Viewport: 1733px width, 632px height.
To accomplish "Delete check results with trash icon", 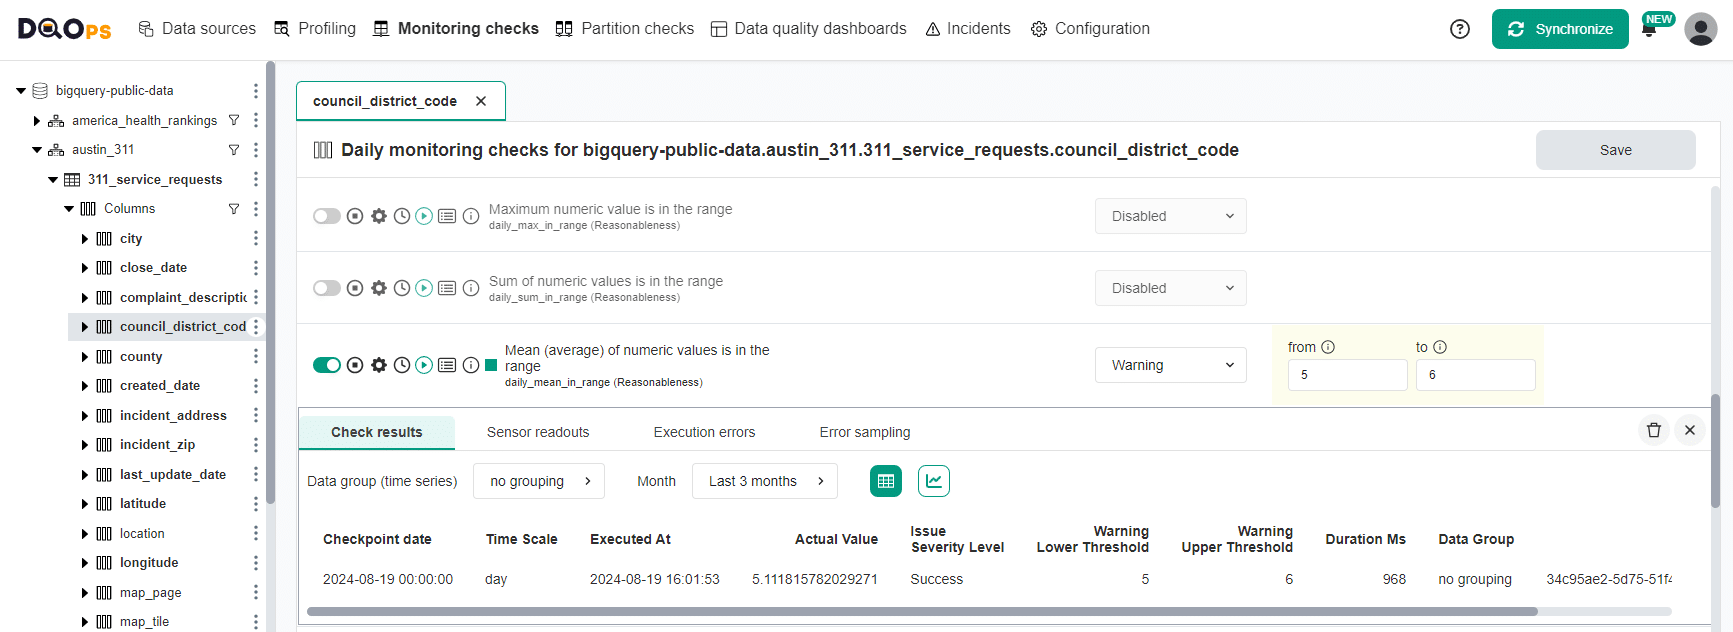I will (x=1654, y=430).
